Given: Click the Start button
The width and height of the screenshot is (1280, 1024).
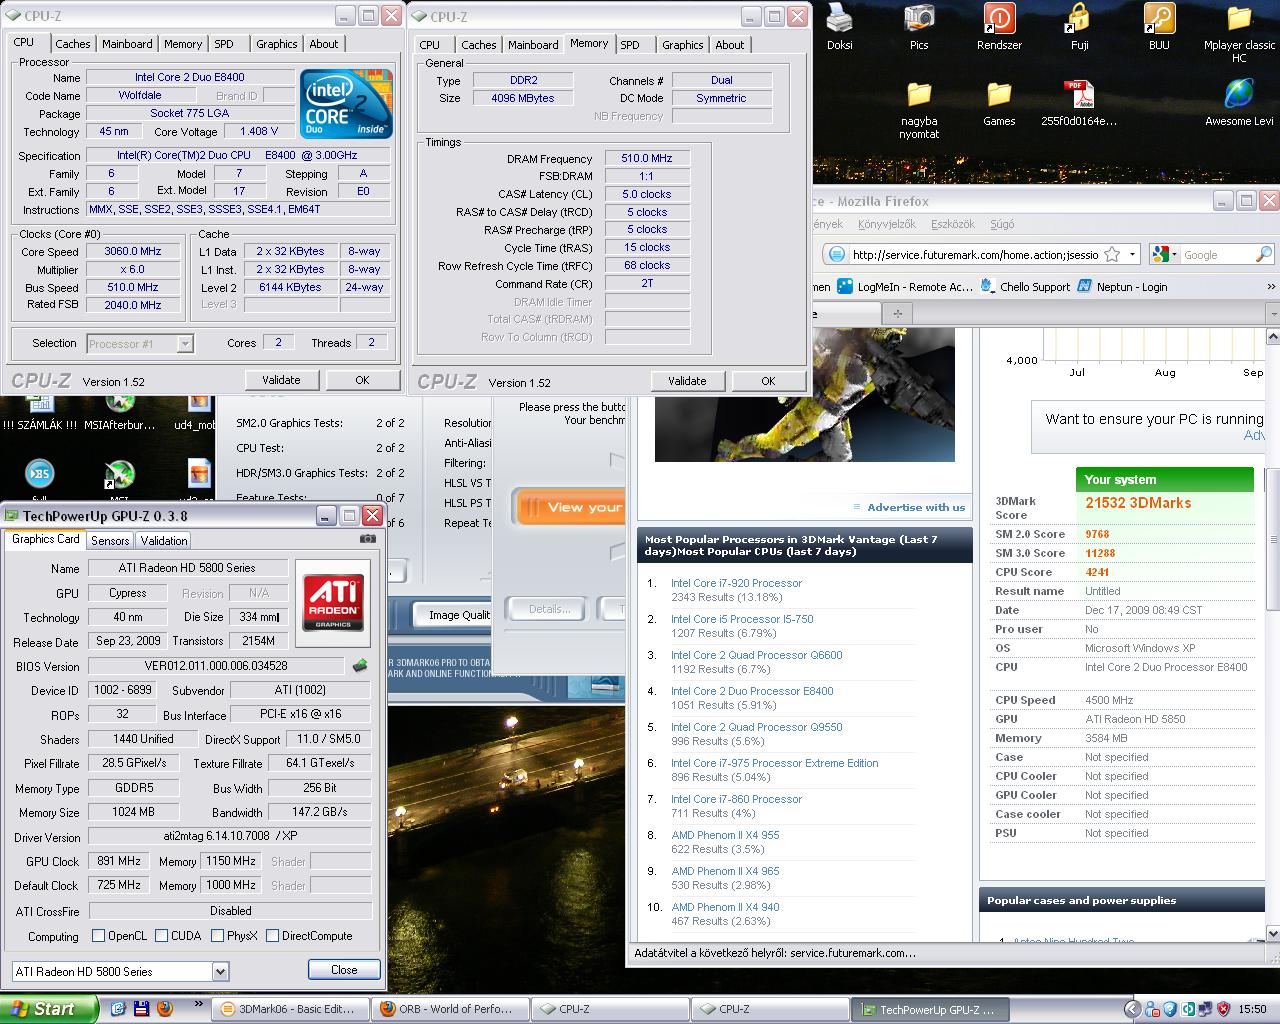Looking at the screenshot, I should click(49, 1009).
